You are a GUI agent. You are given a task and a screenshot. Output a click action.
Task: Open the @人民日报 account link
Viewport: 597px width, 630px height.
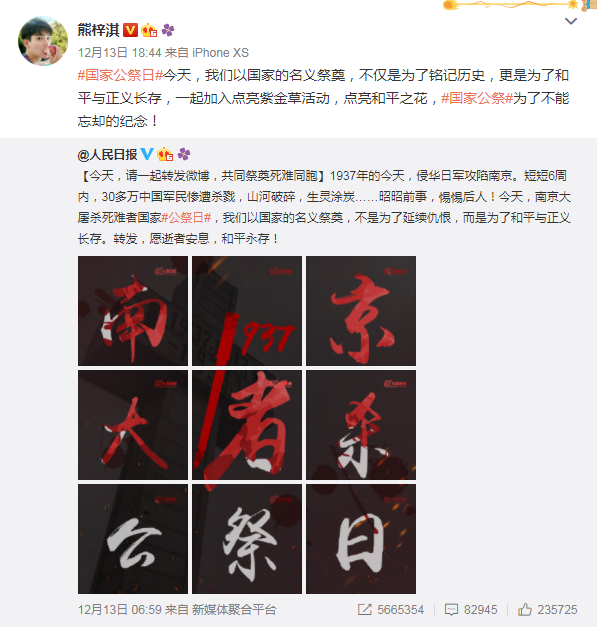tap(108, 154)
